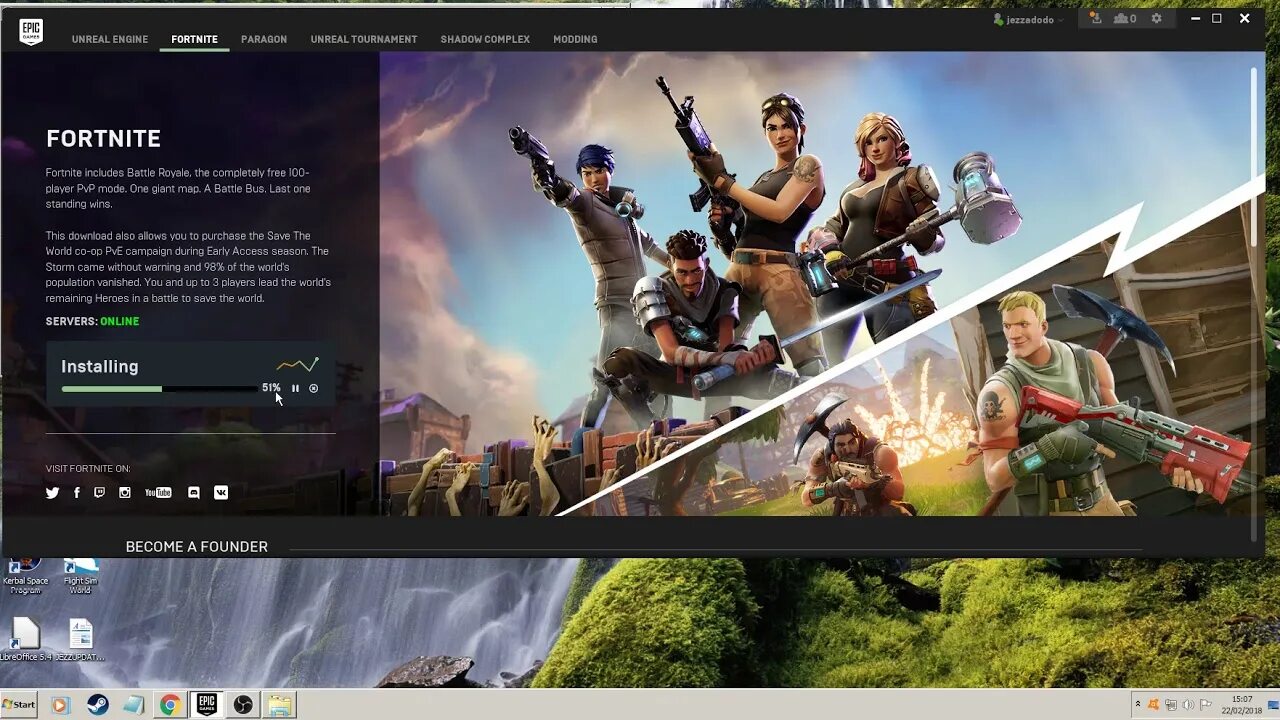Open the notepad icon in taskbar

(134, 705)
